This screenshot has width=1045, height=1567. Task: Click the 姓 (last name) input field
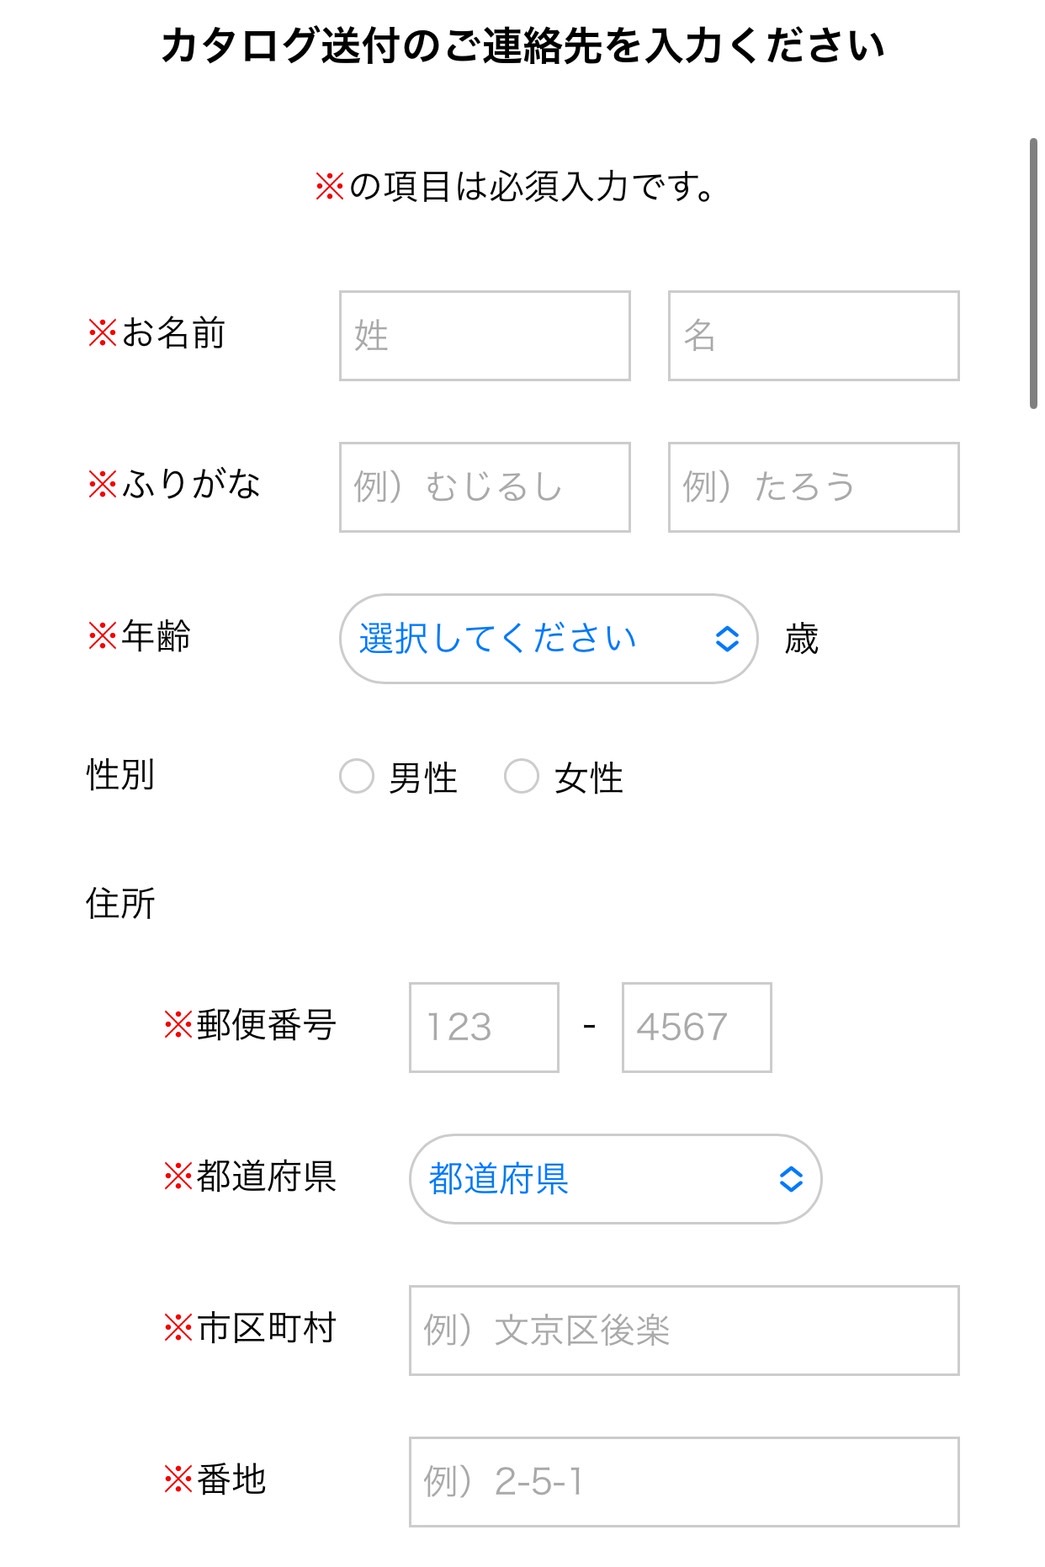[x=484, y=335]
